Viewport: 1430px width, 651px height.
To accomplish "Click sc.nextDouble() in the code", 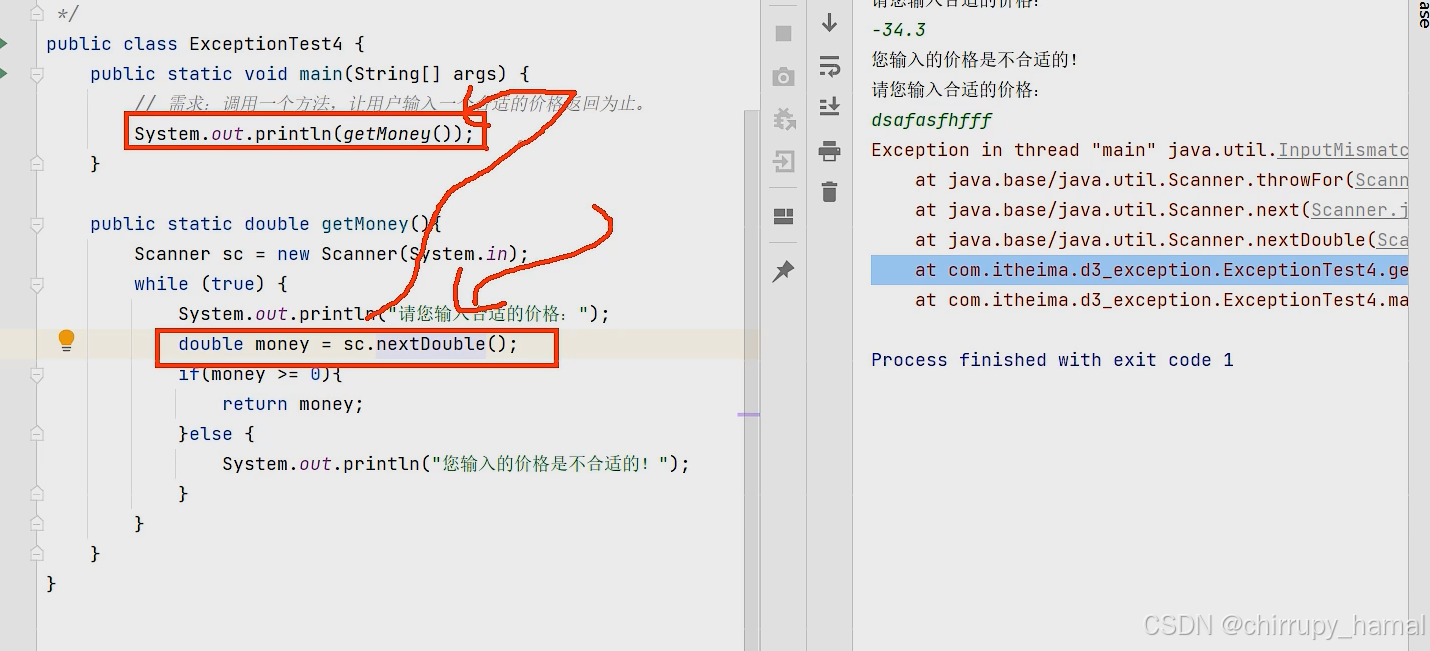I will click(x=431, y=344).
